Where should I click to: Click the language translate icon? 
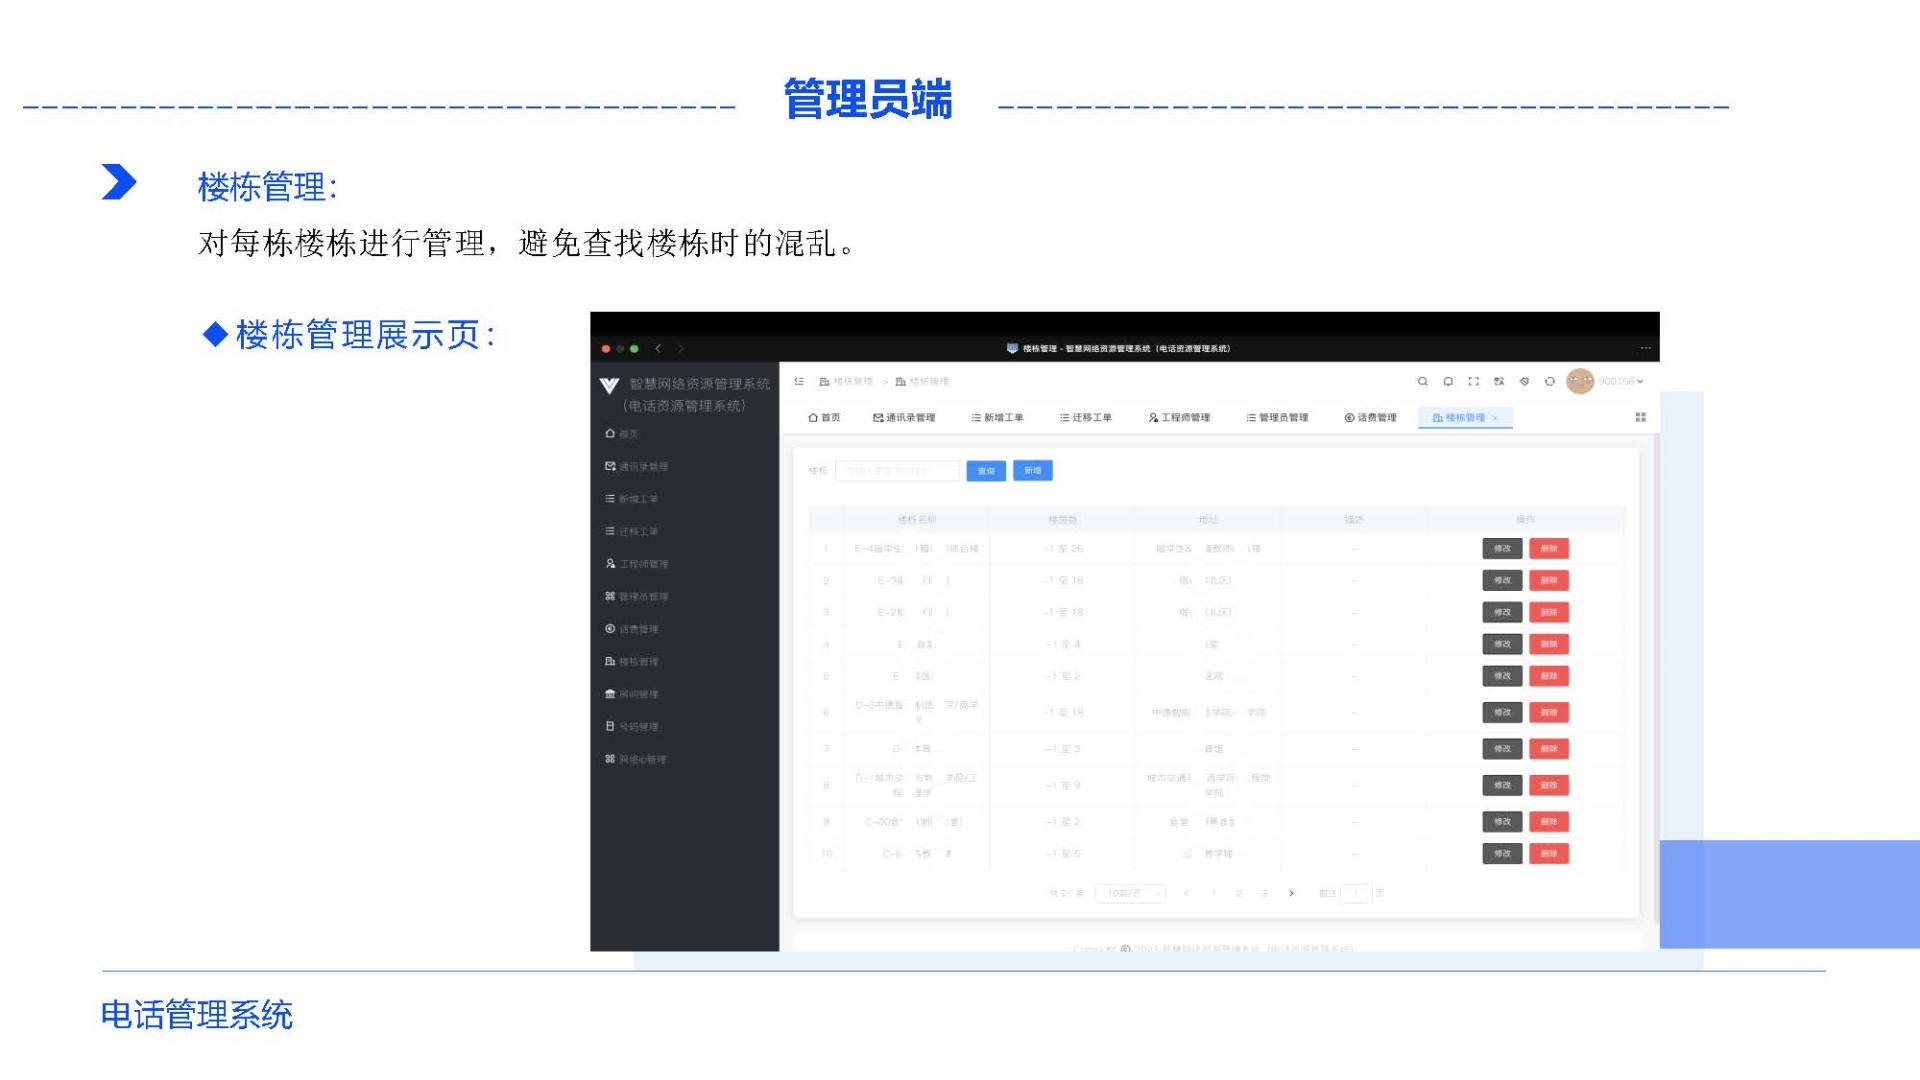[1499, 381]
